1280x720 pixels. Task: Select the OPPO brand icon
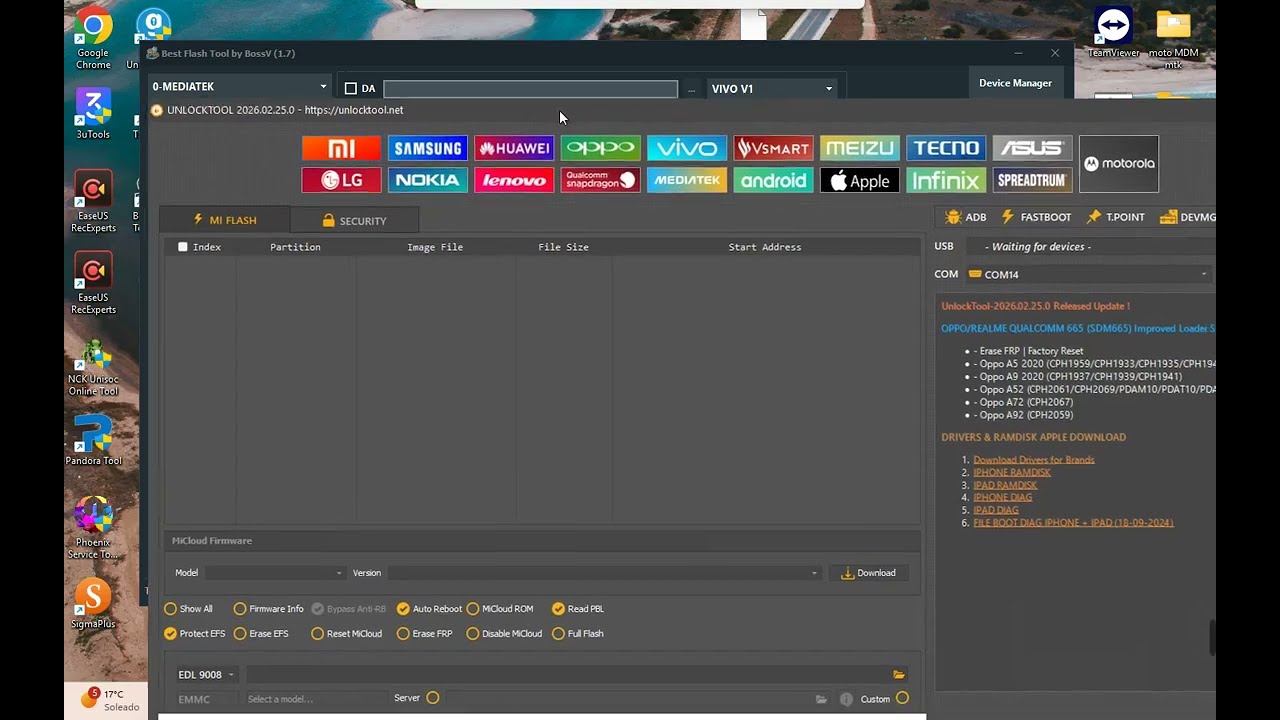(x=600, y=148)
